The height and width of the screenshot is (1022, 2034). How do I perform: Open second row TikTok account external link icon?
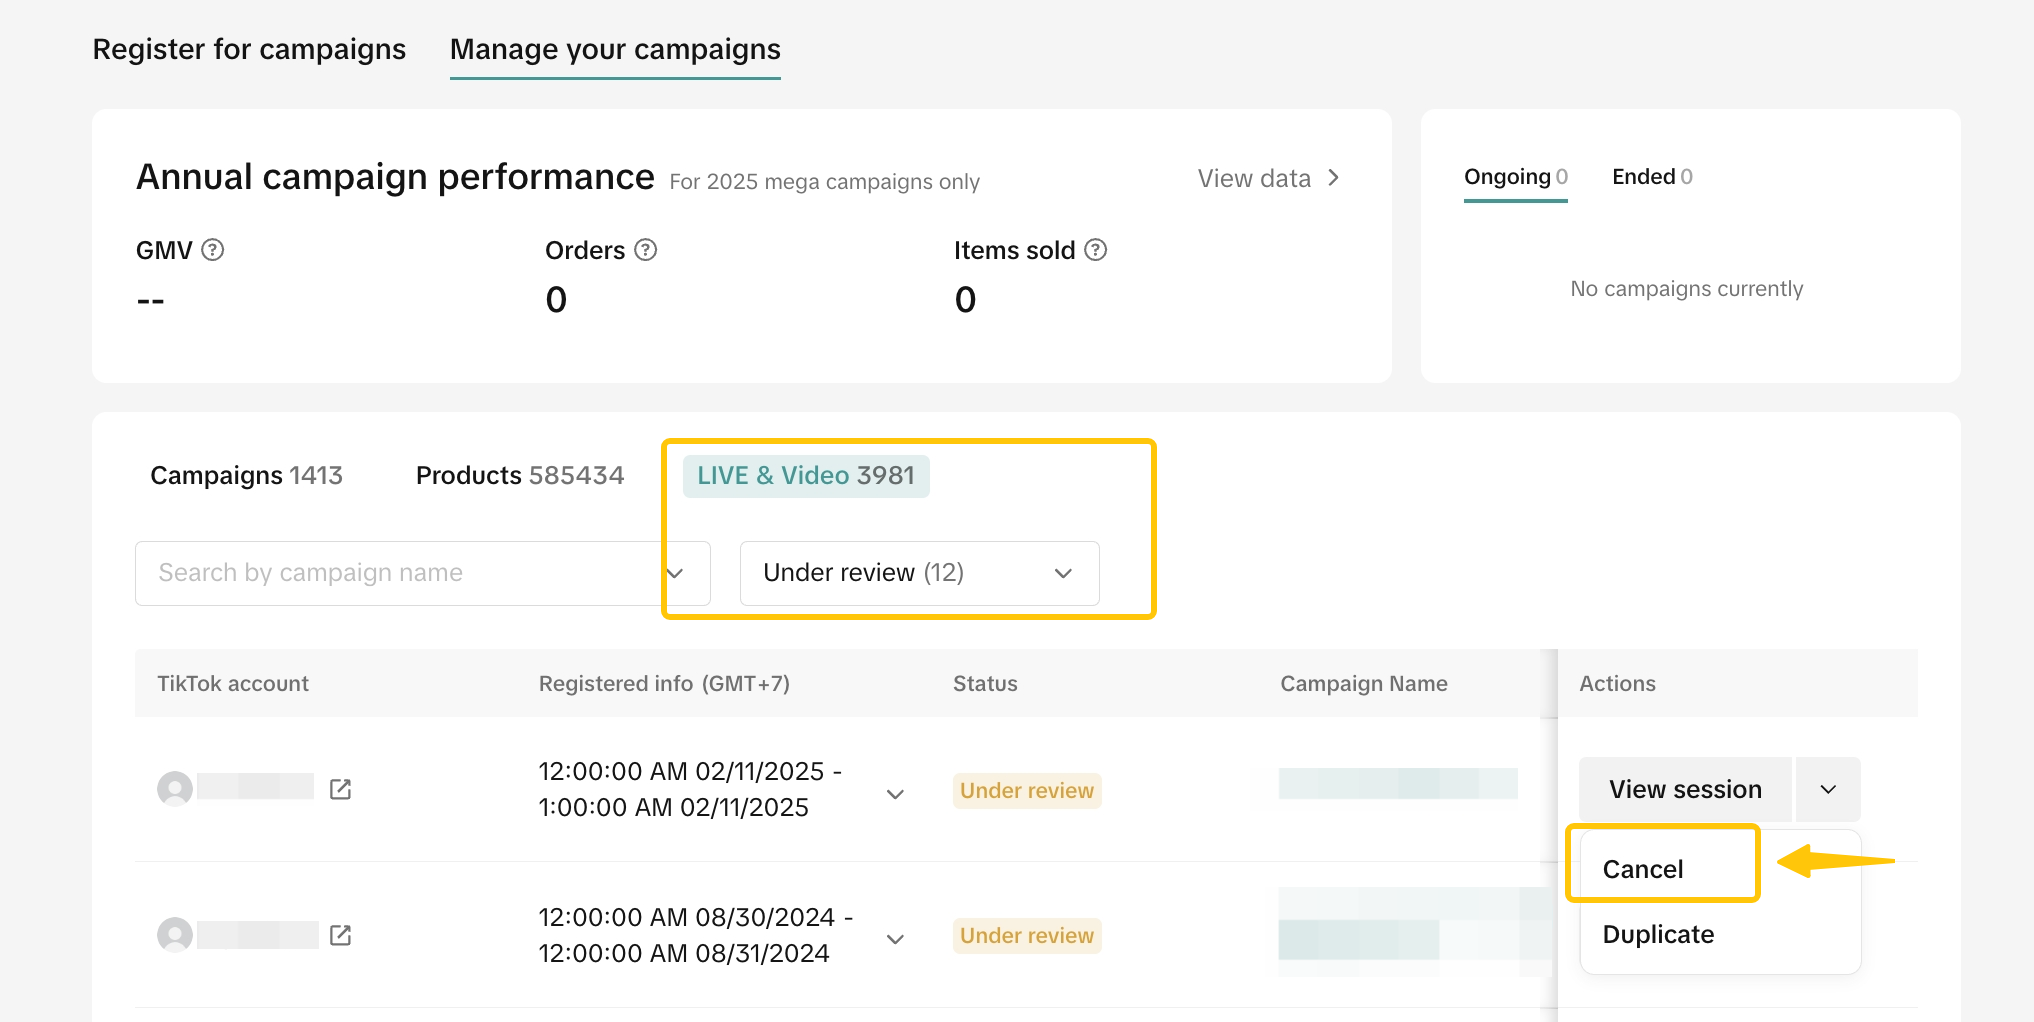tap(340, 935)
